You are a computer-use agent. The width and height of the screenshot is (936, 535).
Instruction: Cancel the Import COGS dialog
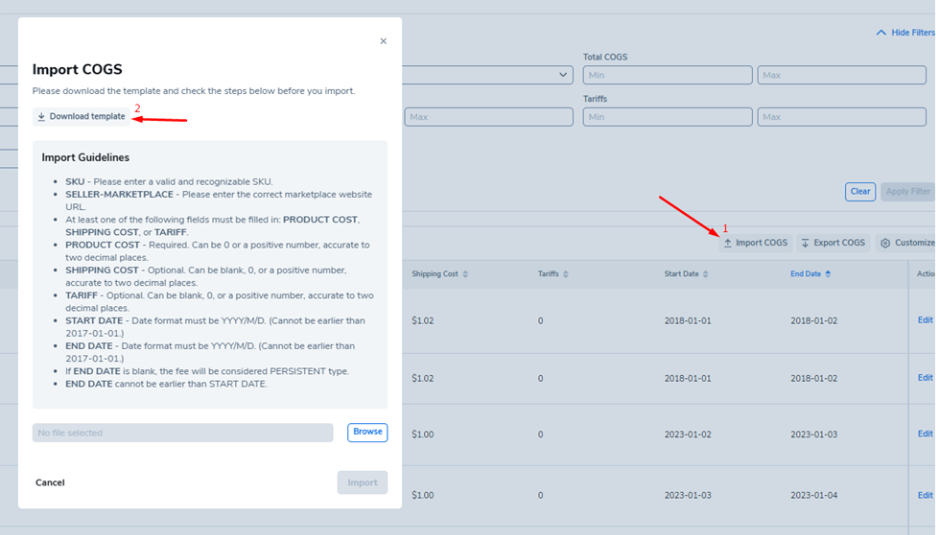click(50, 482)
